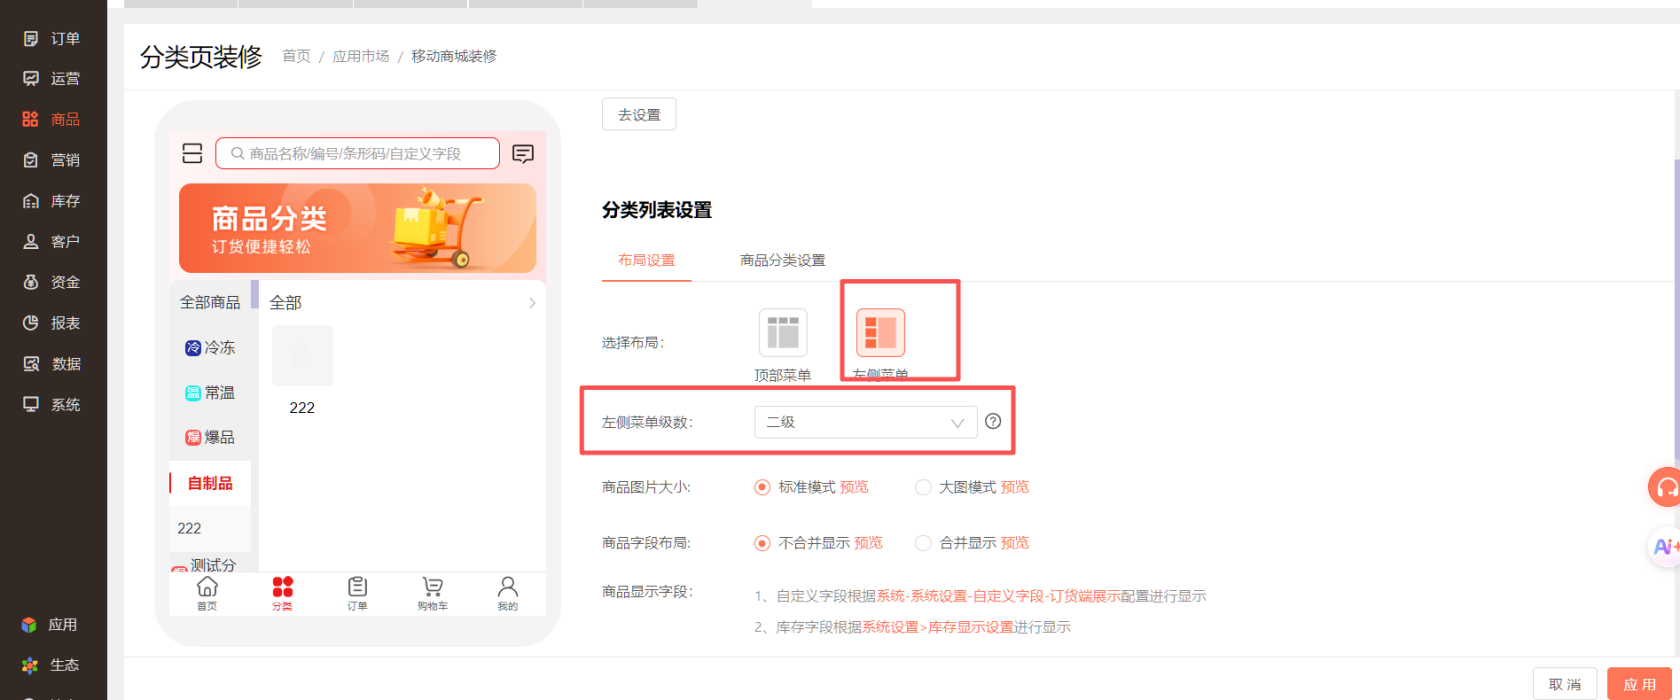Select 常温 category in preview
1680x700 pixels.
(x=210, y=393)
